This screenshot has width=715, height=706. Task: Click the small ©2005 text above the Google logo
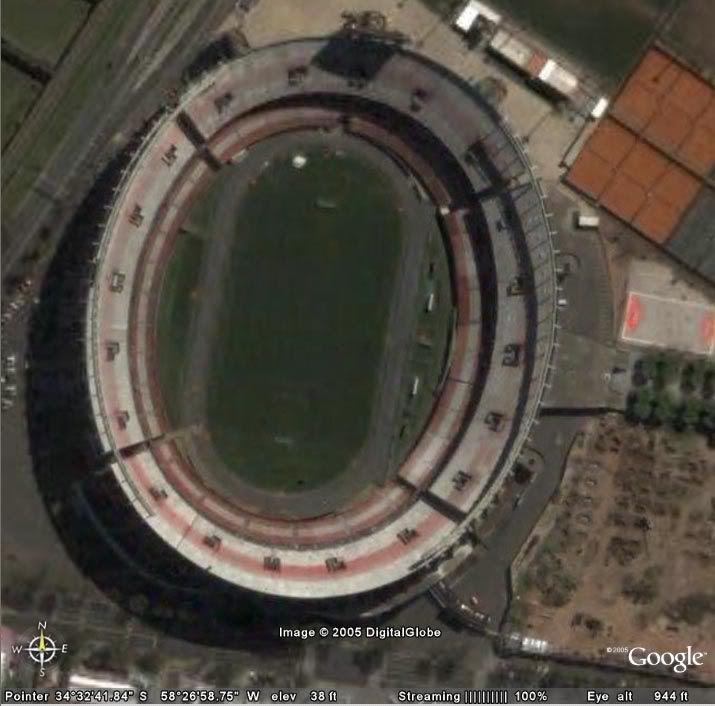[617, 650]
